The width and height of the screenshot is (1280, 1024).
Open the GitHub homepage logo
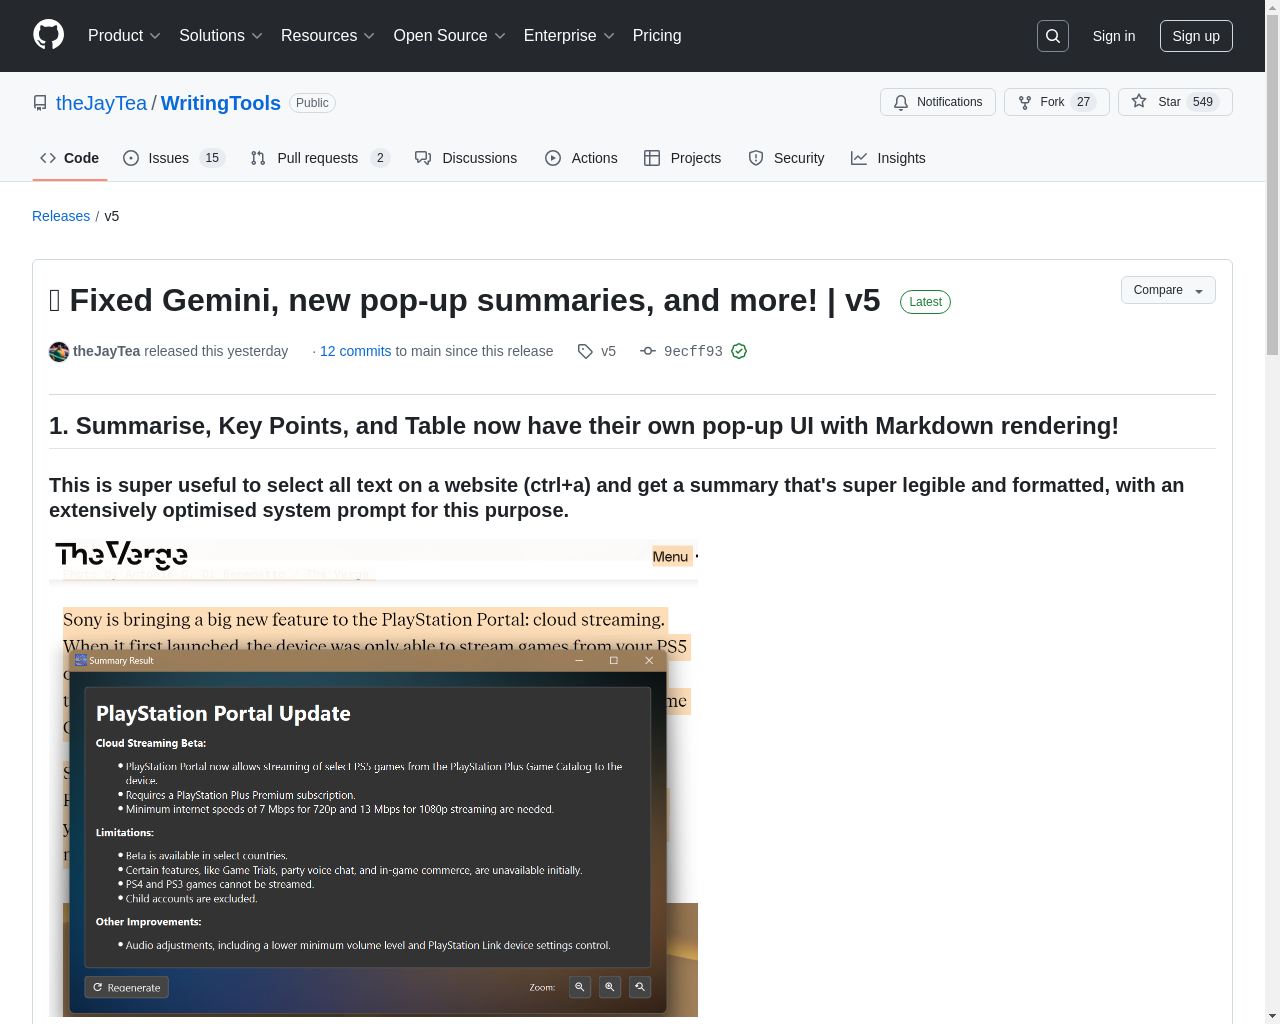tap(48, 35)
